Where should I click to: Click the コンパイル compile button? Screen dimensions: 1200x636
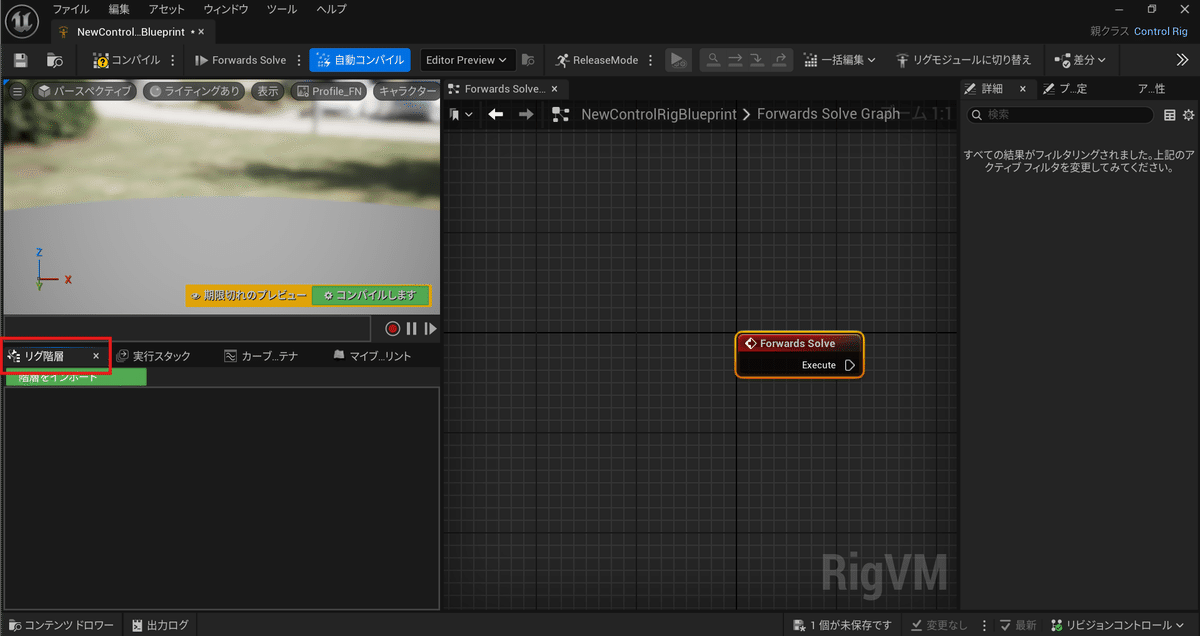[126, 60]
